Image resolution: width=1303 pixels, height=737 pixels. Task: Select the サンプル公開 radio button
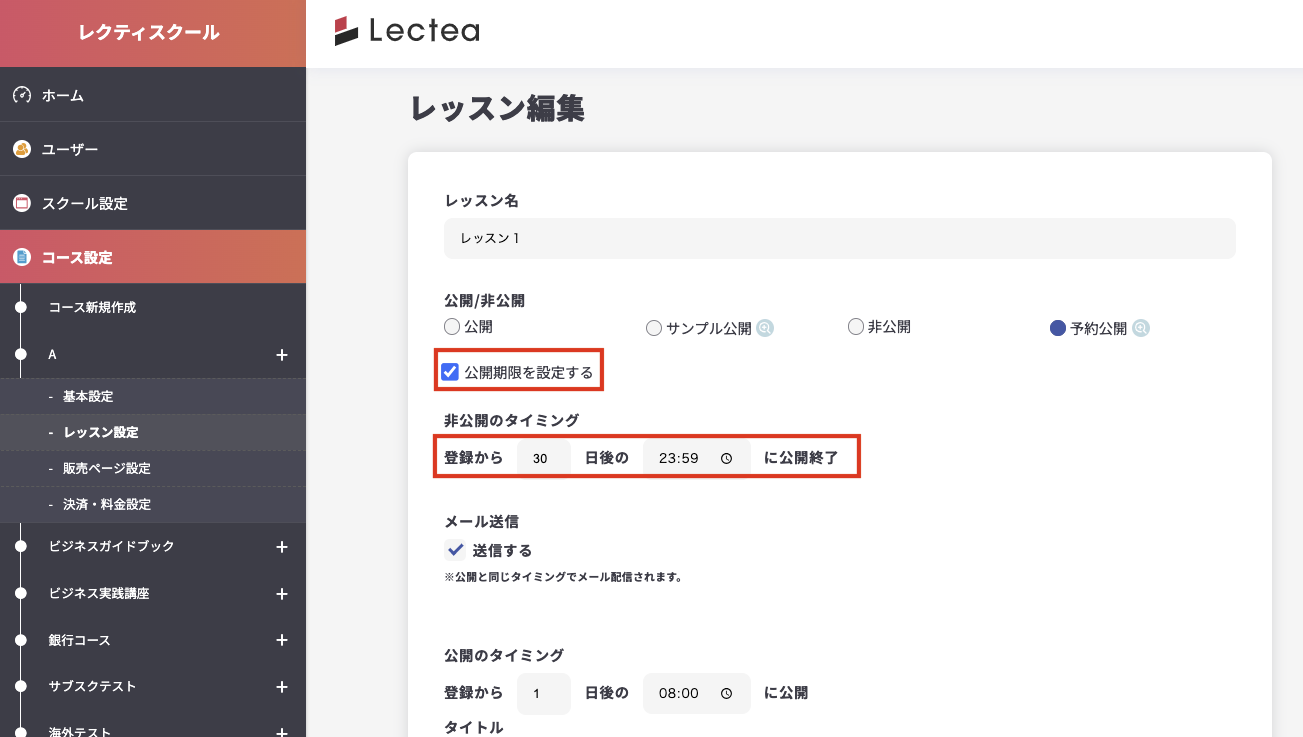[x=654, y=328]
